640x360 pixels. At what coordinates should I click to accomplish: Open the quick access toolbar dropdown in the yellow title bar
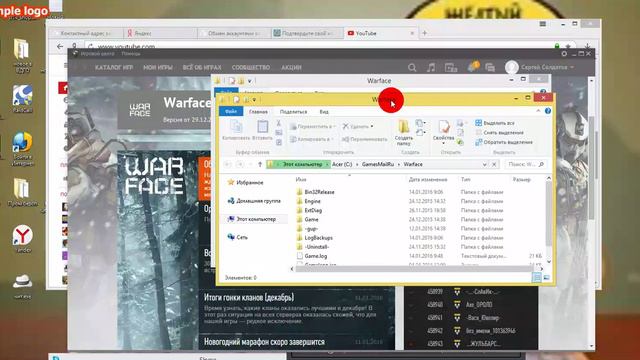[254, 99]
